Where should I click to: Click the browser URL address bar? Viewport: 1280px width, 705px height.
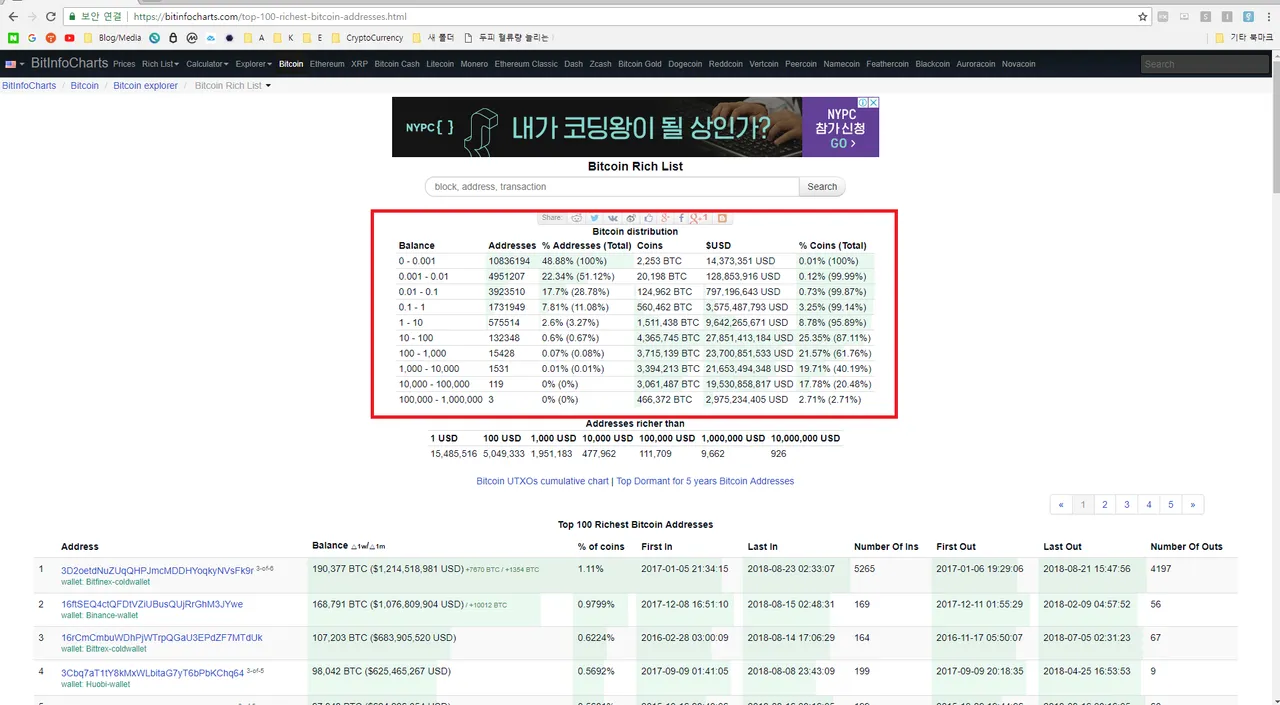600,17
